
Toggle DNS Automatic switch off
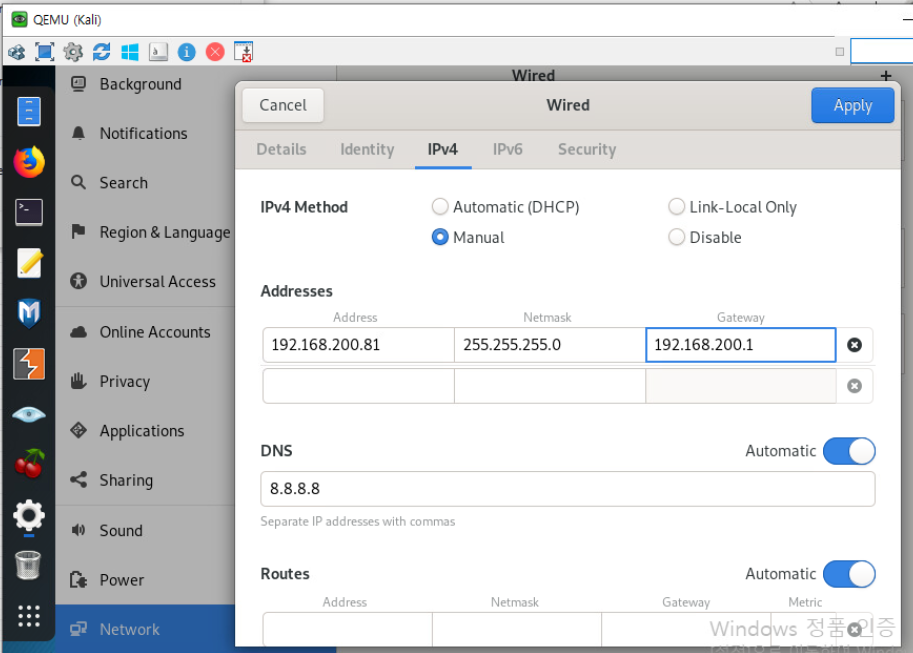pyautogui.click(x=849, y=451)
